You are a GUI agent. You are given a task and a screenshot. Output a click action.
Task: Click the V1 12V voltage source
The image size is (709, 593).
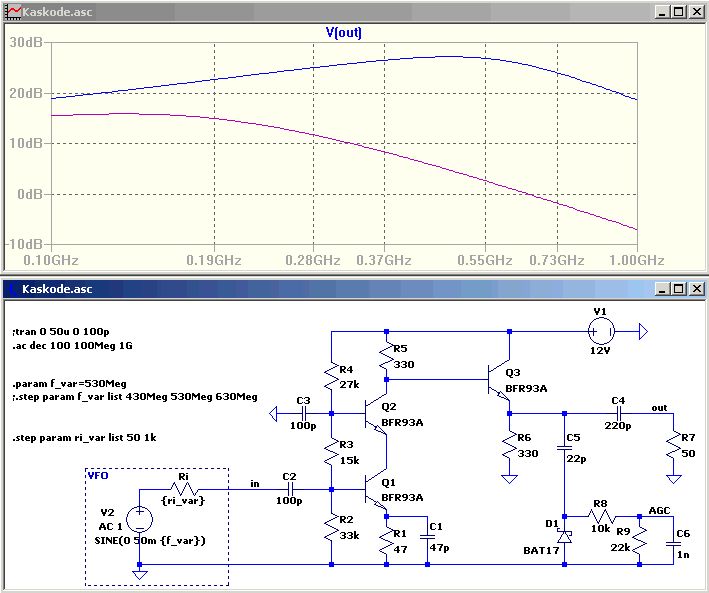point(600,331)
